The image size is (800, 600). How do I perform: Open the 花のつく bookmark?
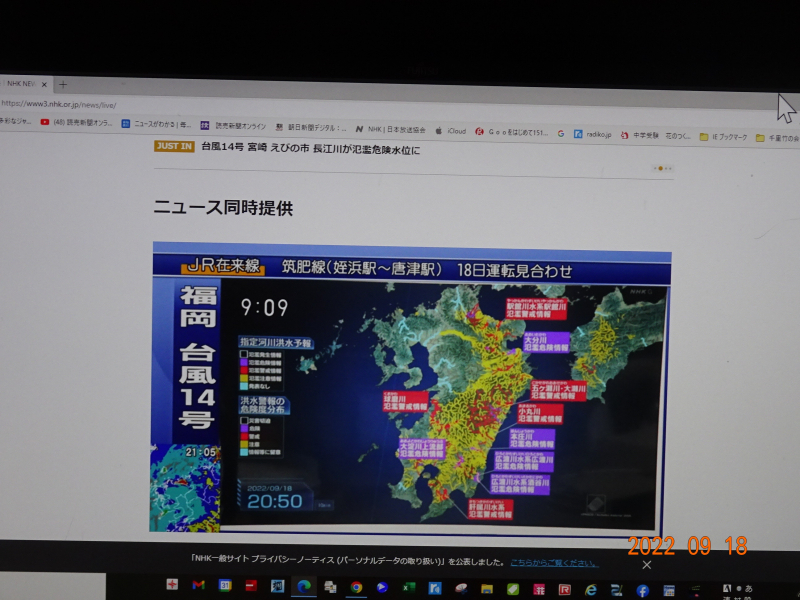(x=678, y=136)
